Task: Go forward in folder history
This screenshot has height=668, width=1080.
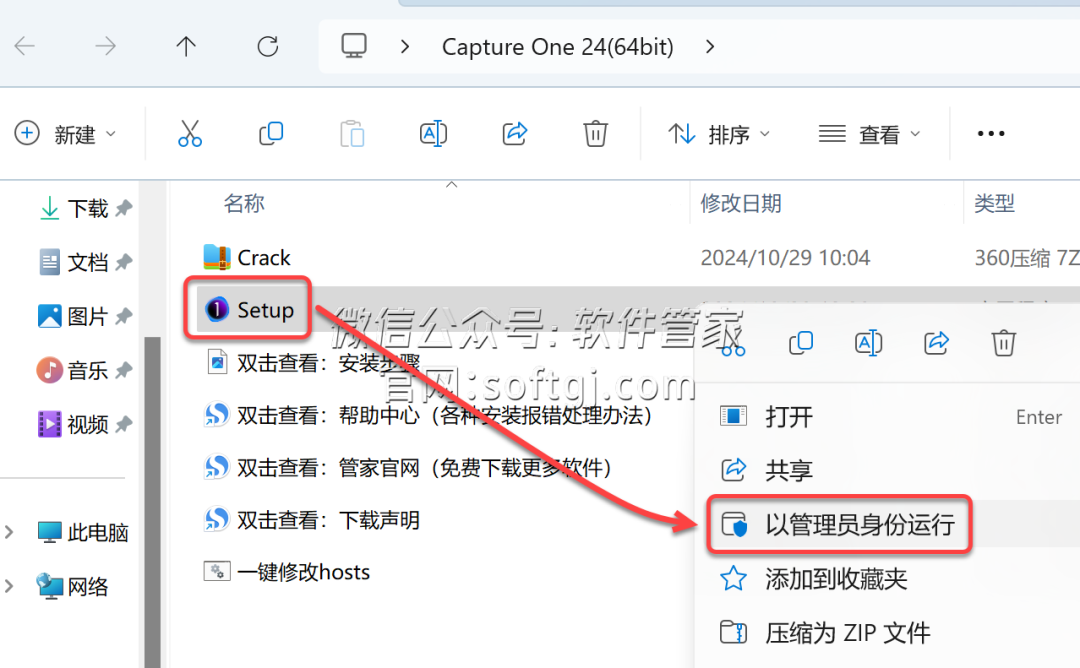Action: coord(105,46)
